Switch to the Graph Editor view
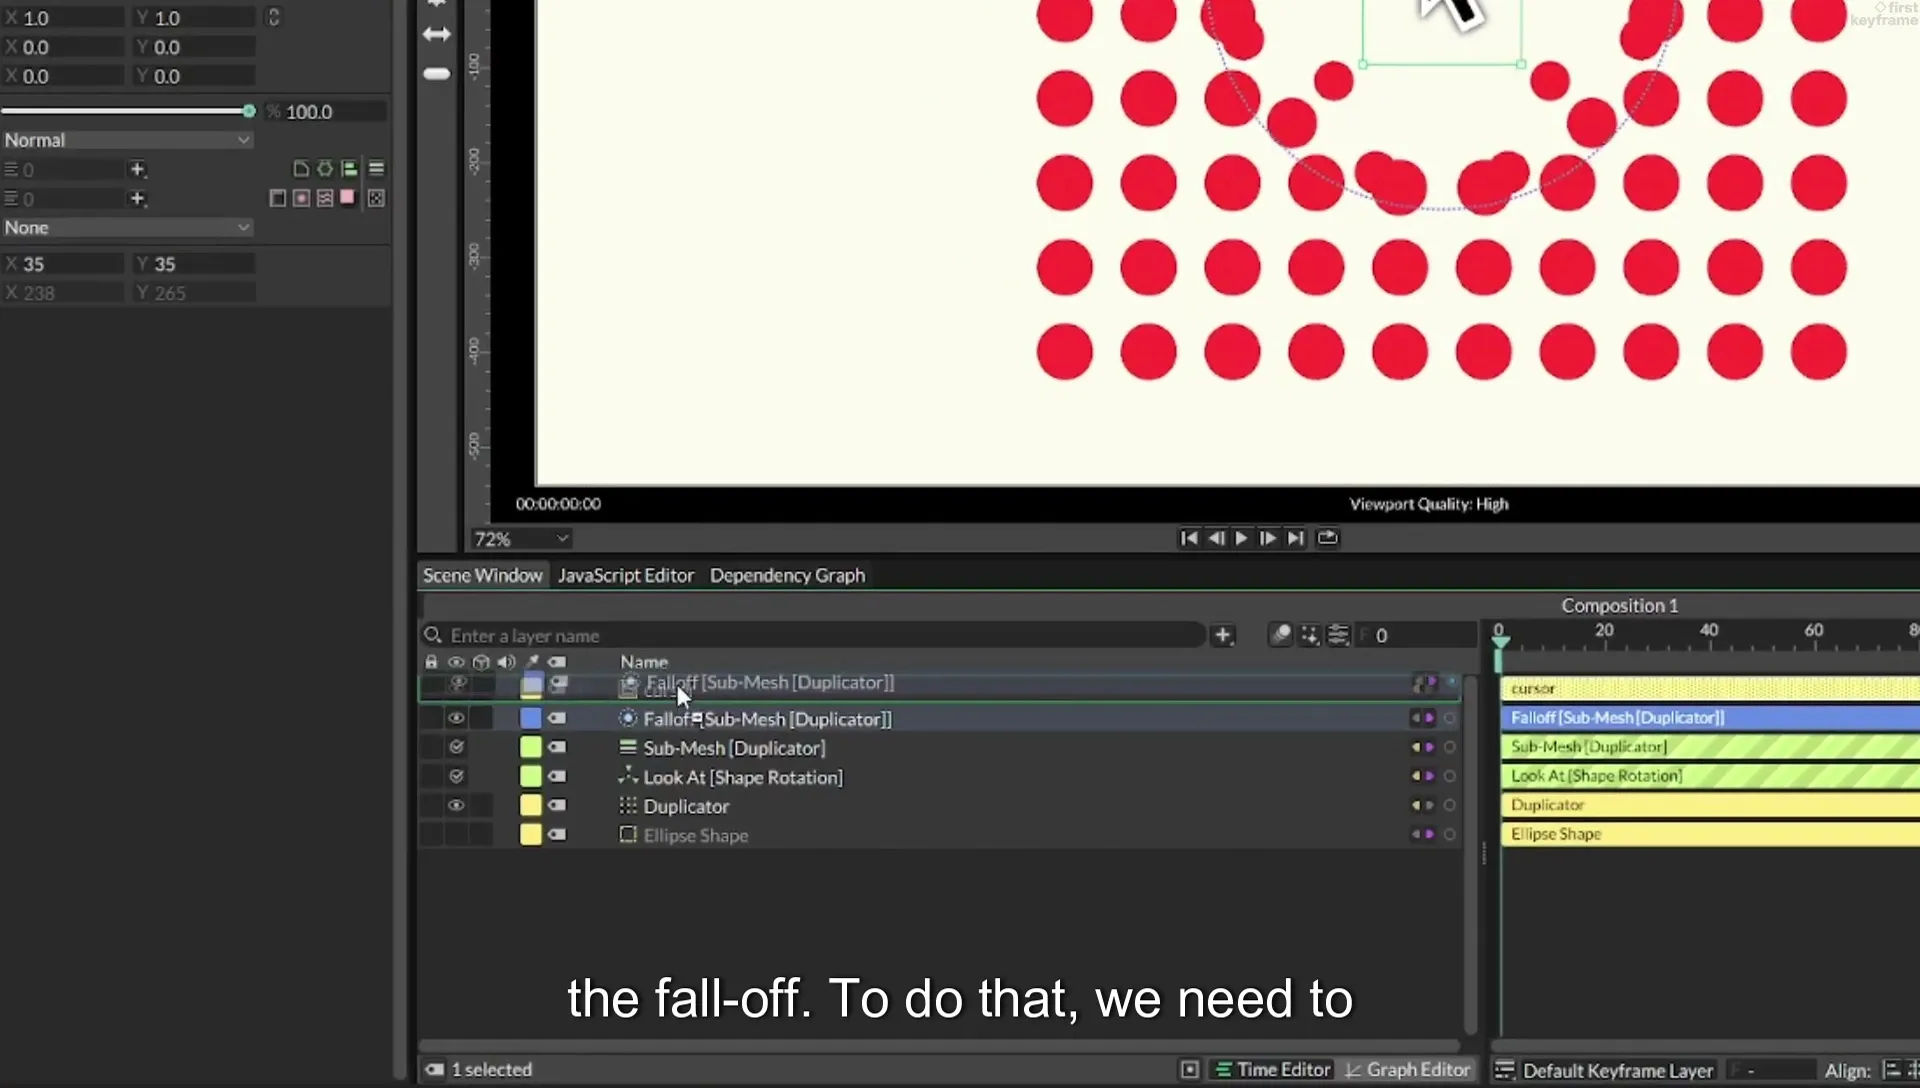The image size is (1920, 1088). click(x=1408, y=1070)
